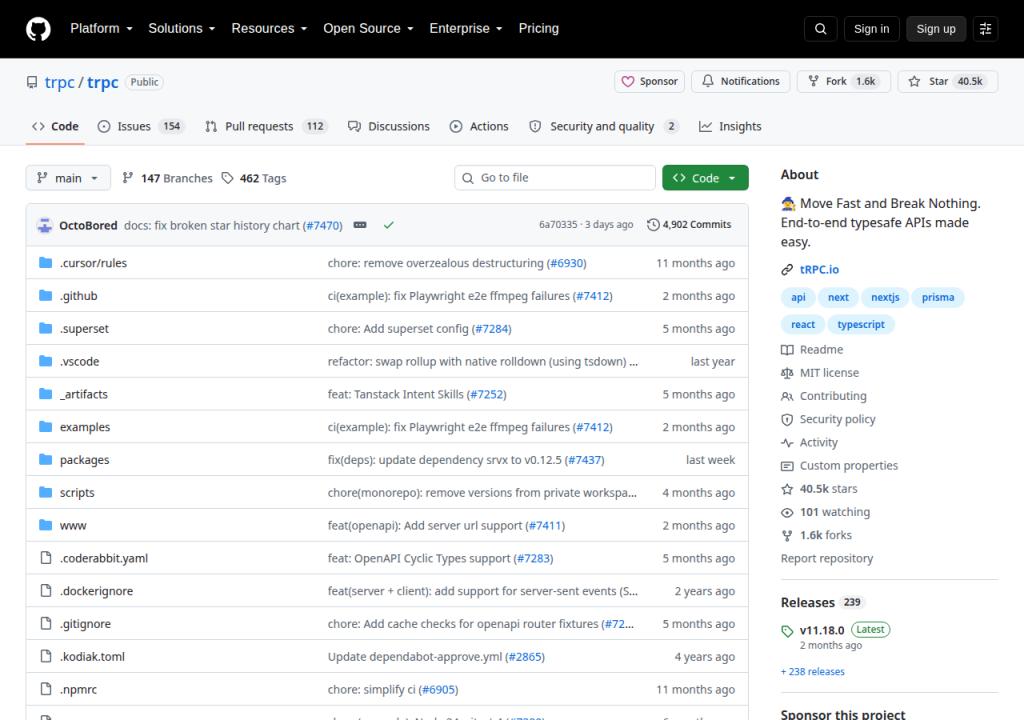This screenshot has width=1024, height=720.
Task: Open pull request #7470 link
Action: coord(323,225)
